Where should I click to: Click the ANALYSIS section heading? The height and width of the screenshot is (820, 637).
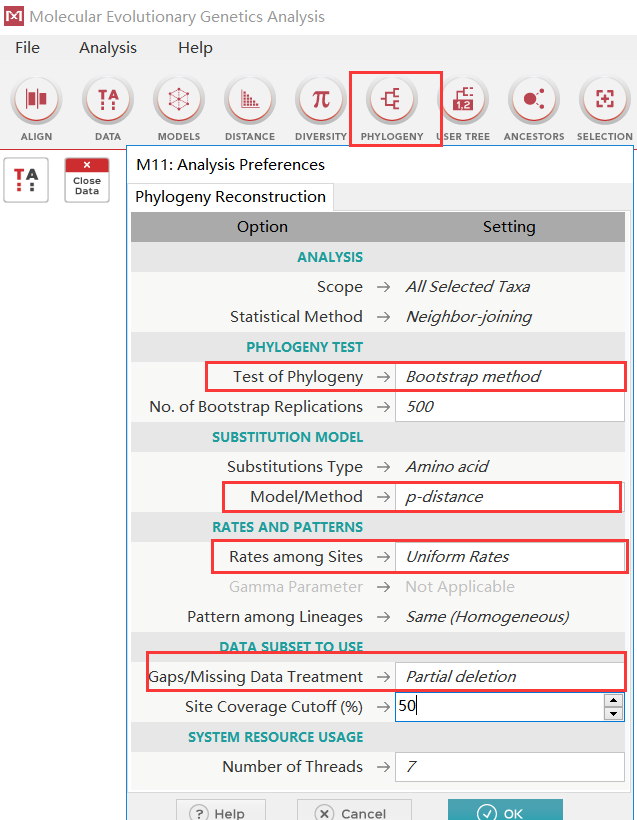point(330,257)
